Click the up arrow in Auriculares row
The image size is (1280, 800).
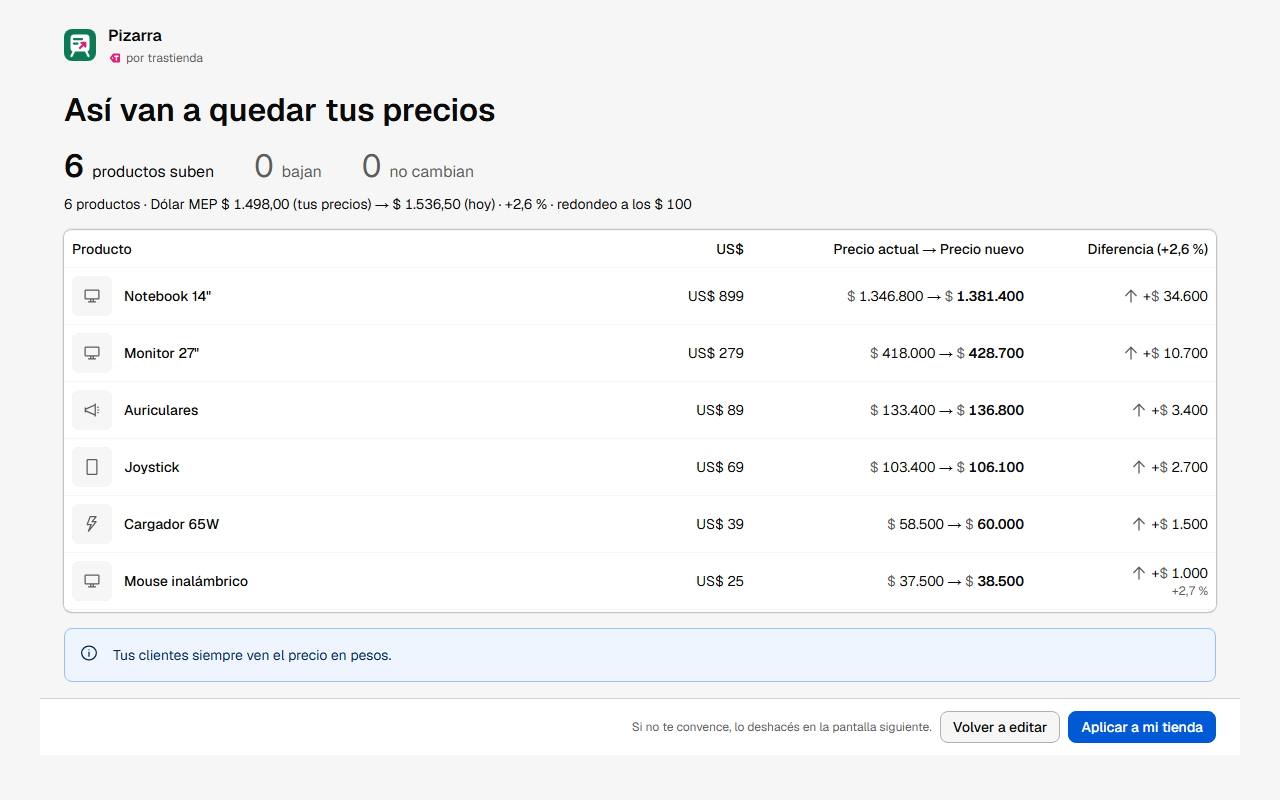[1139, 410]
